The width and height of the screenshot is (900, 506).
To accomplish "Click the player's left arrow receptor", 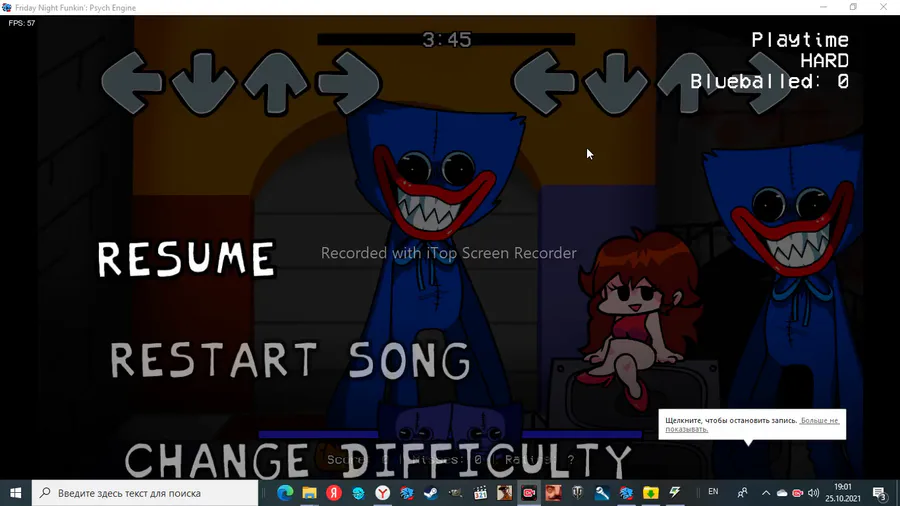I will (544, 83).
